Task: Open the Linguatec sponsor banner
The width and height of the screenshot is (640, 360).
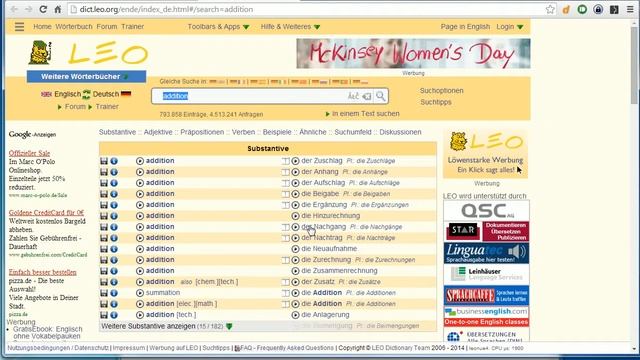Action: click(486, 253)
